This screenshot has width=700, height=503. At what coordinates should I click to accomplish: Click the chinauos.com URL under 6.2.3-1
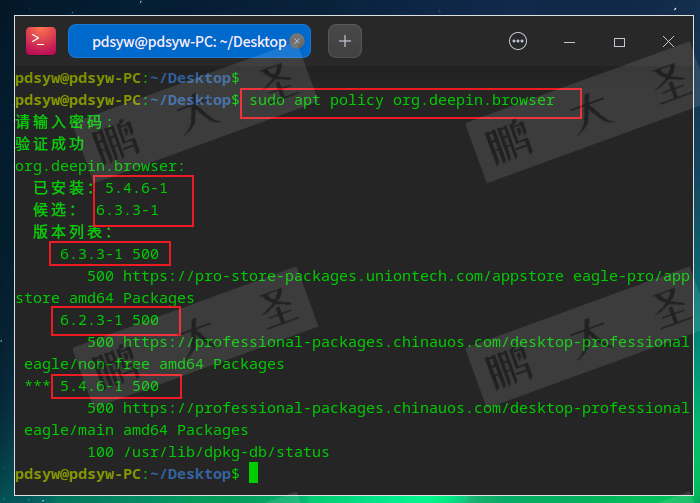pyautogui.click(x=406, y=342)
